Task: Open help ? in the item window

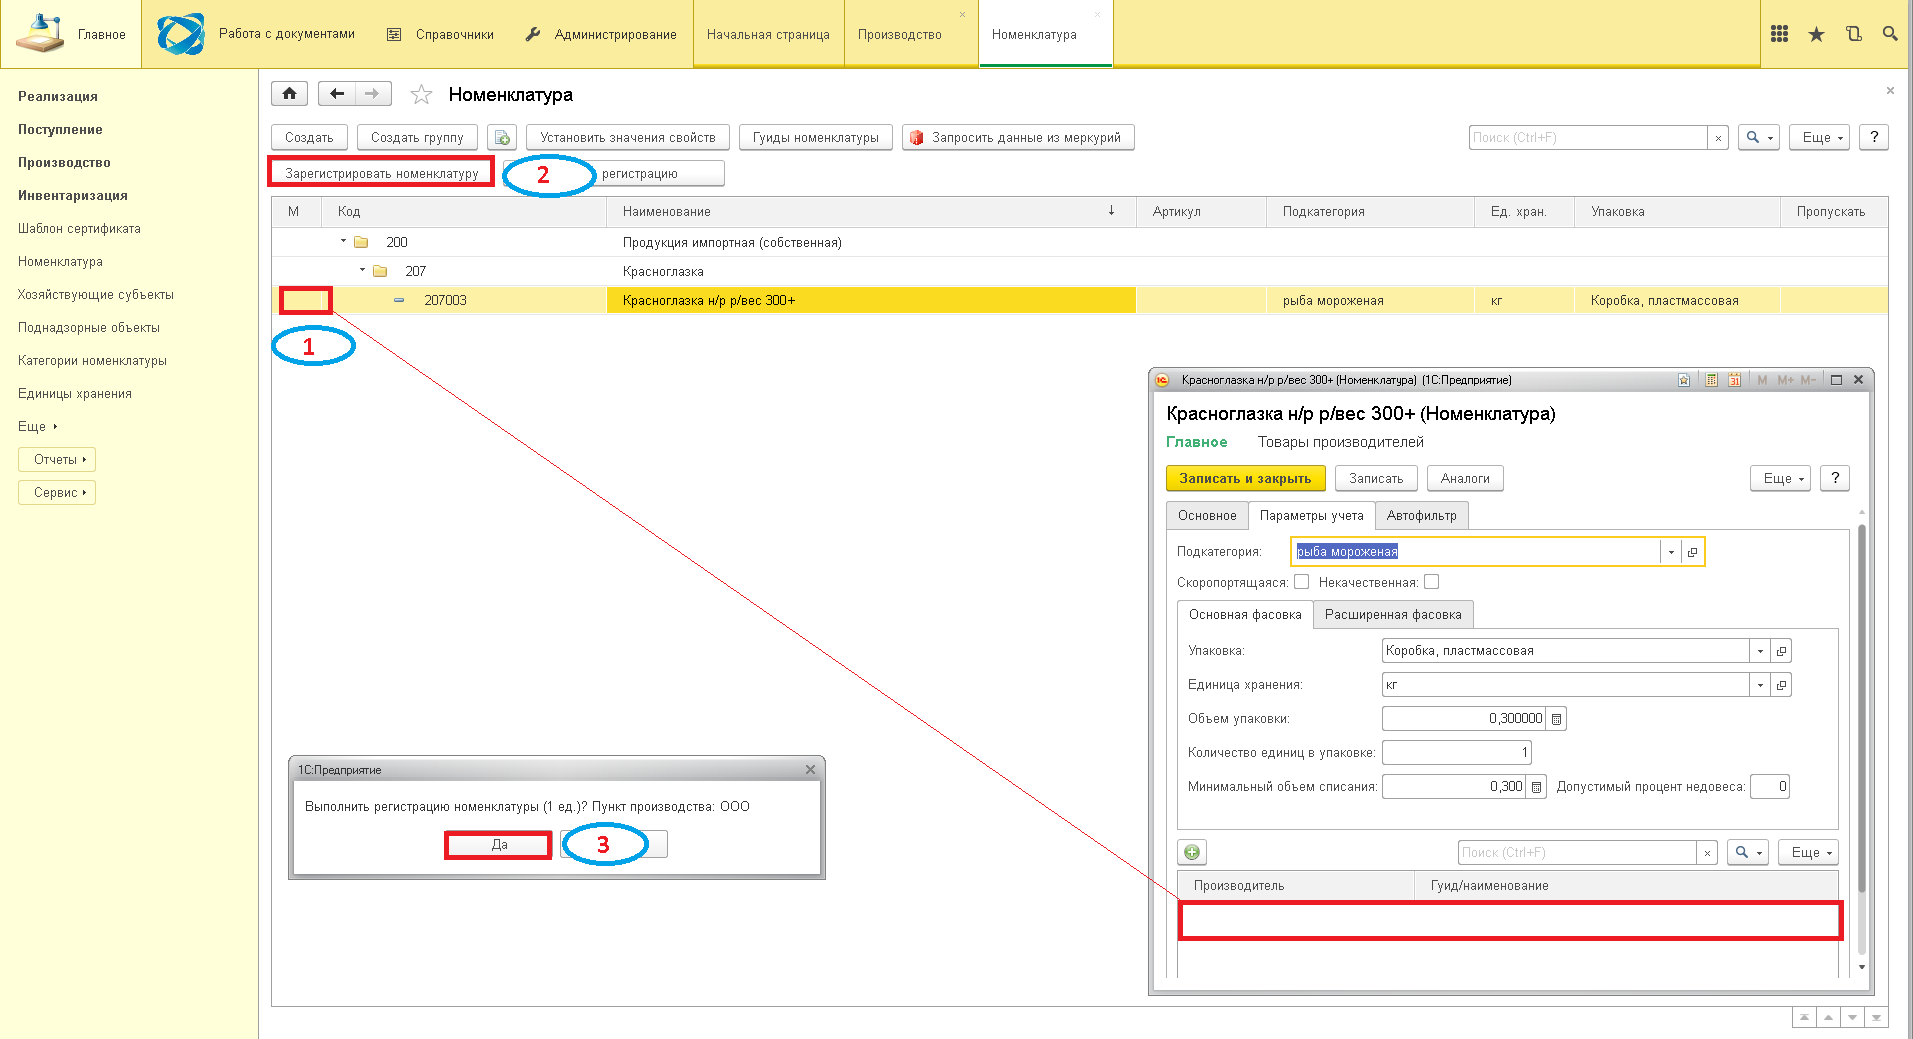Action: coord(1835,478)
